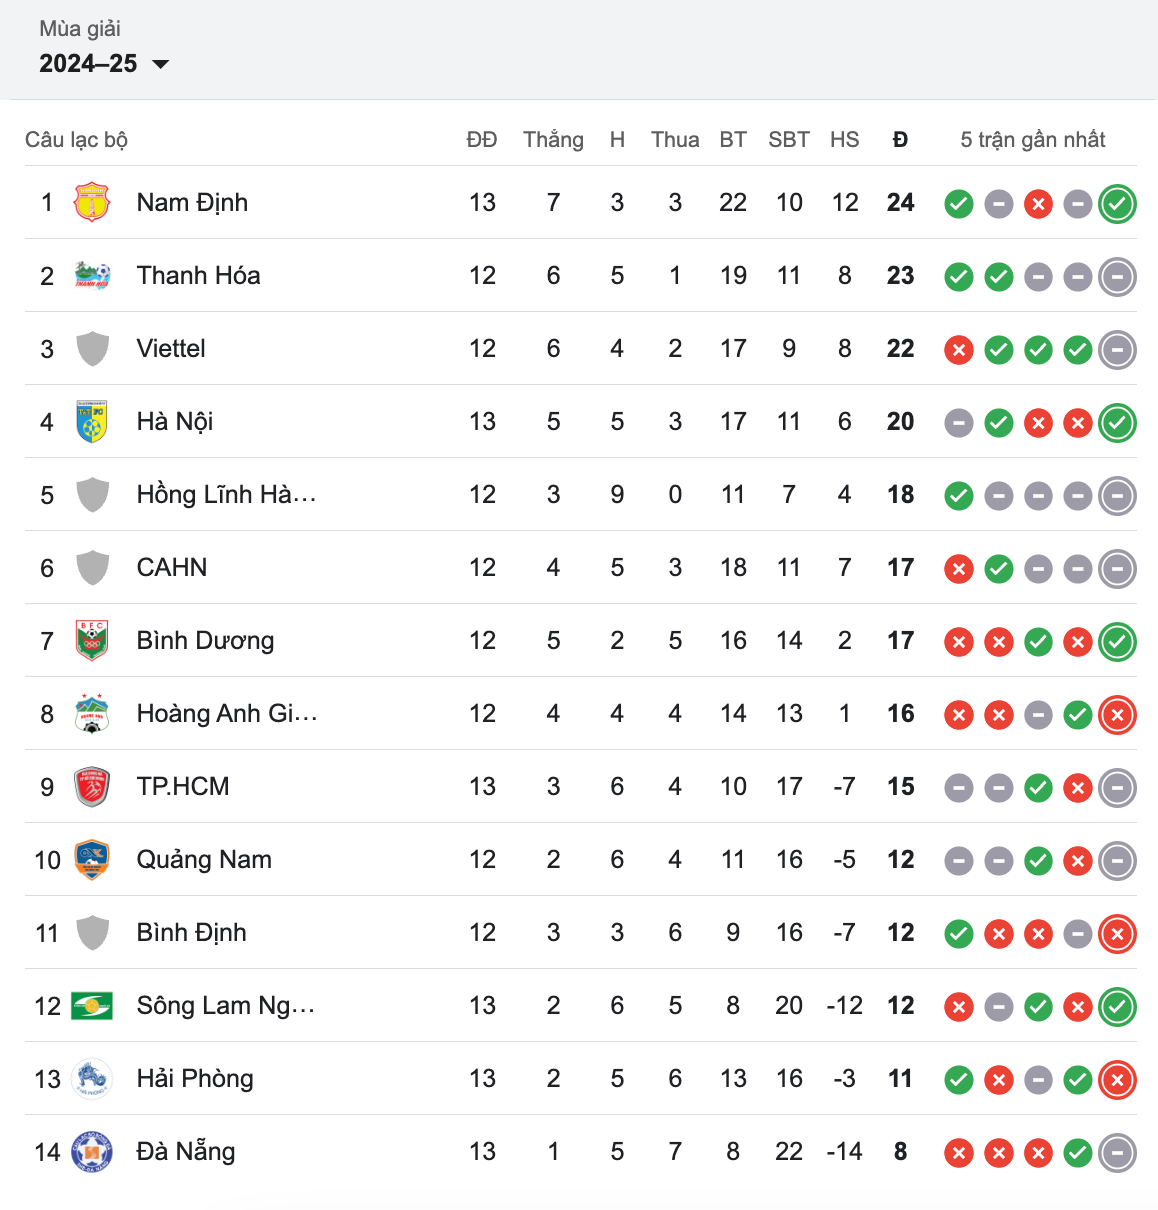Screen dimensions: 1158x1210
Task: Open the Viettel team link
Action: pos(171,349)
